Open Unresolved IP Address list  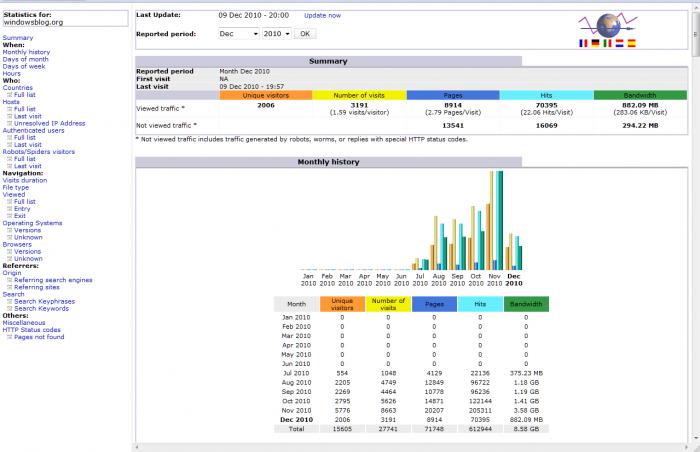click(x=49, y=123)
